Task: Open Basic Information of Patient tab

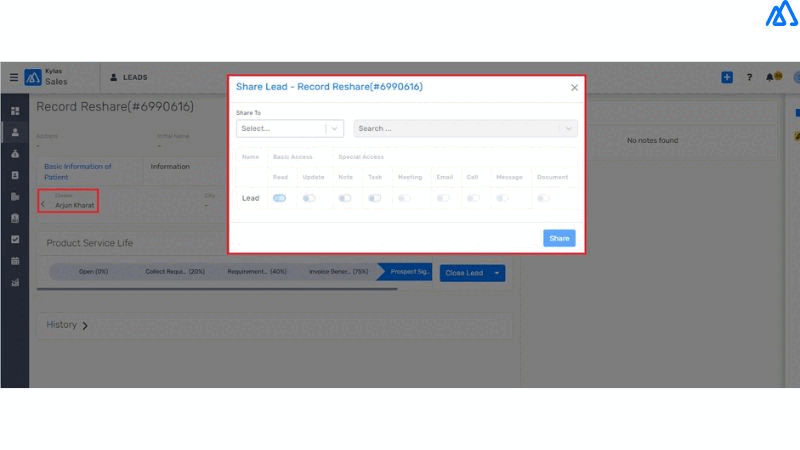Action: pyautogui.click(x=78, y=171)
